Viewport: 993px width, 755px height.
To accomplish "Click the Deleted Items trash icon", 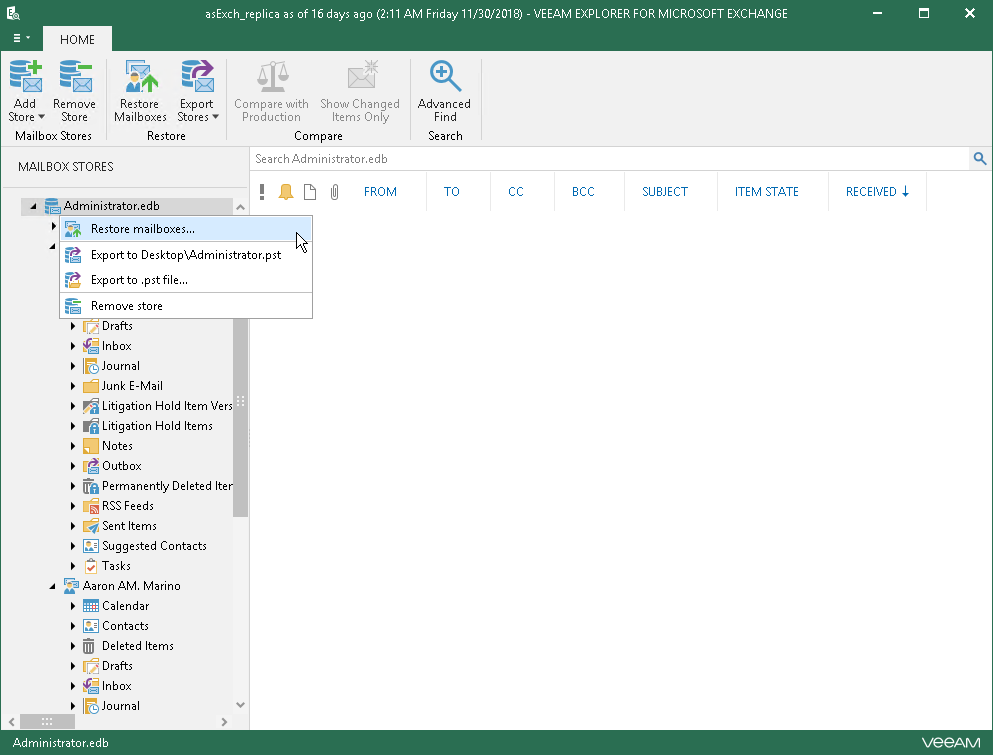I will [89, 646].
